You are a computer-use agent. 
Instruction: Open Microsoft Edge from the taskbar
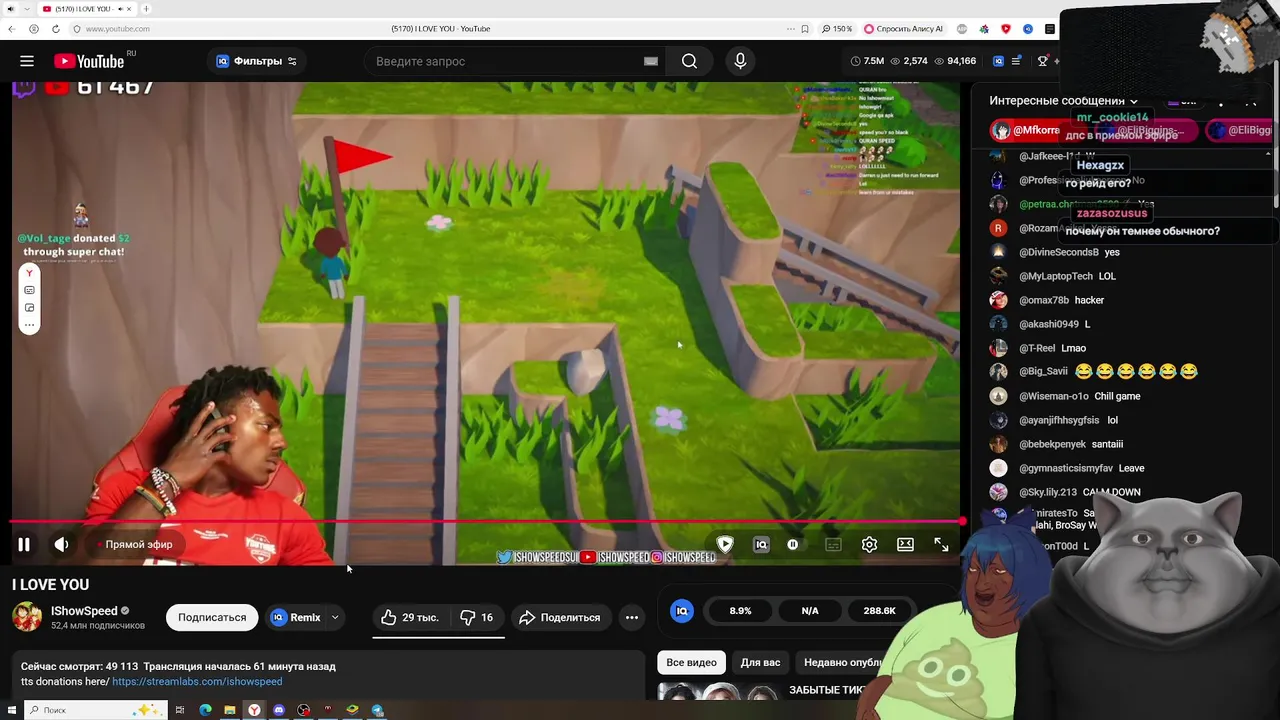coord(205,710)
